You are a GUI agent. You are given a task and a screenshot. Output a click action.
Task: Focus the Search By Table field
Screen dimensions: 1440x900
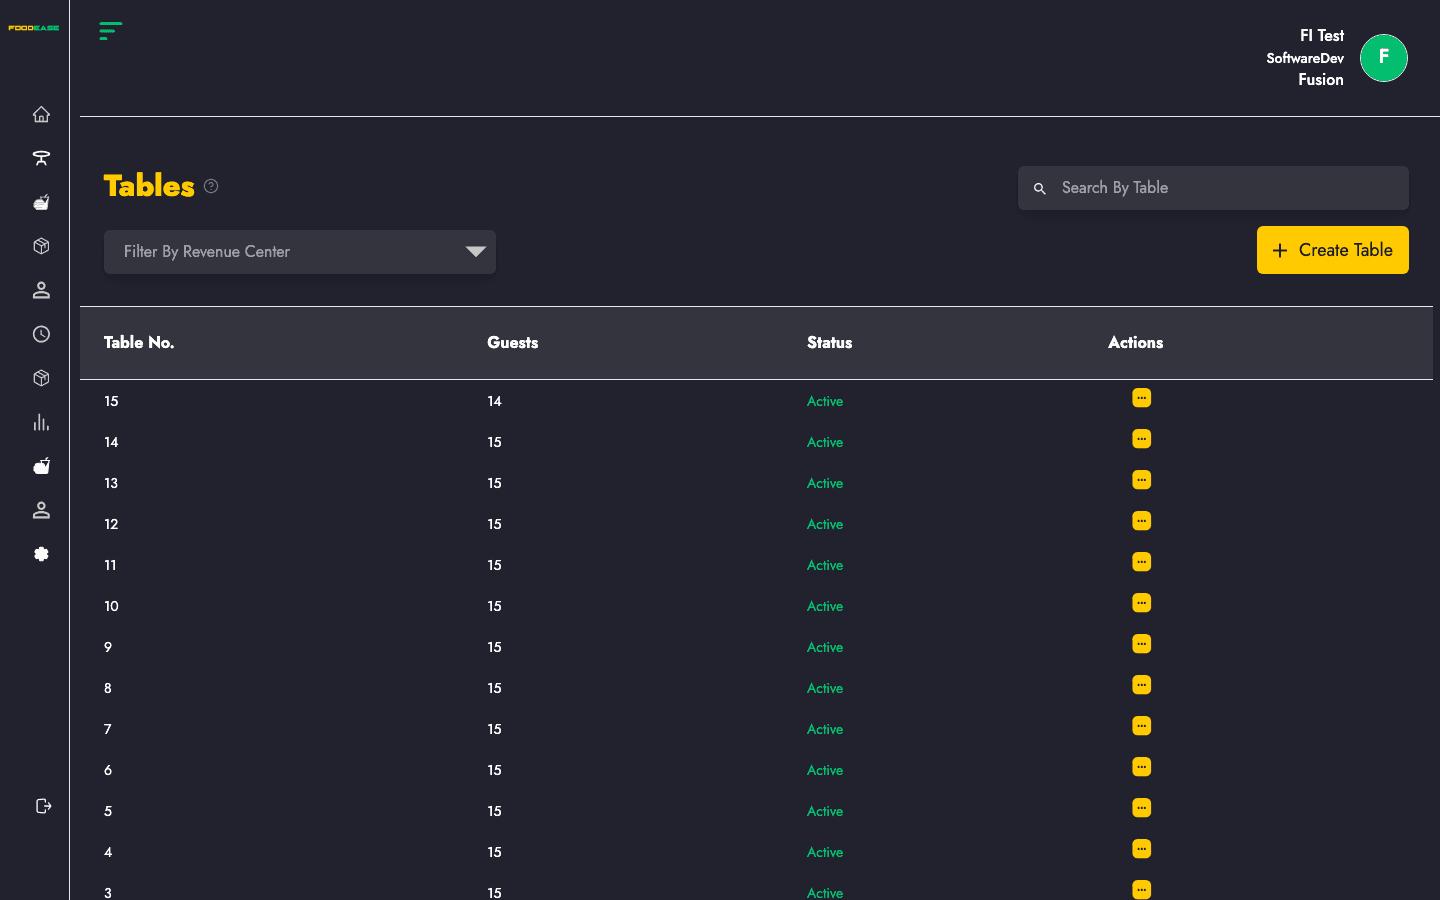[x=1213, y=188]
